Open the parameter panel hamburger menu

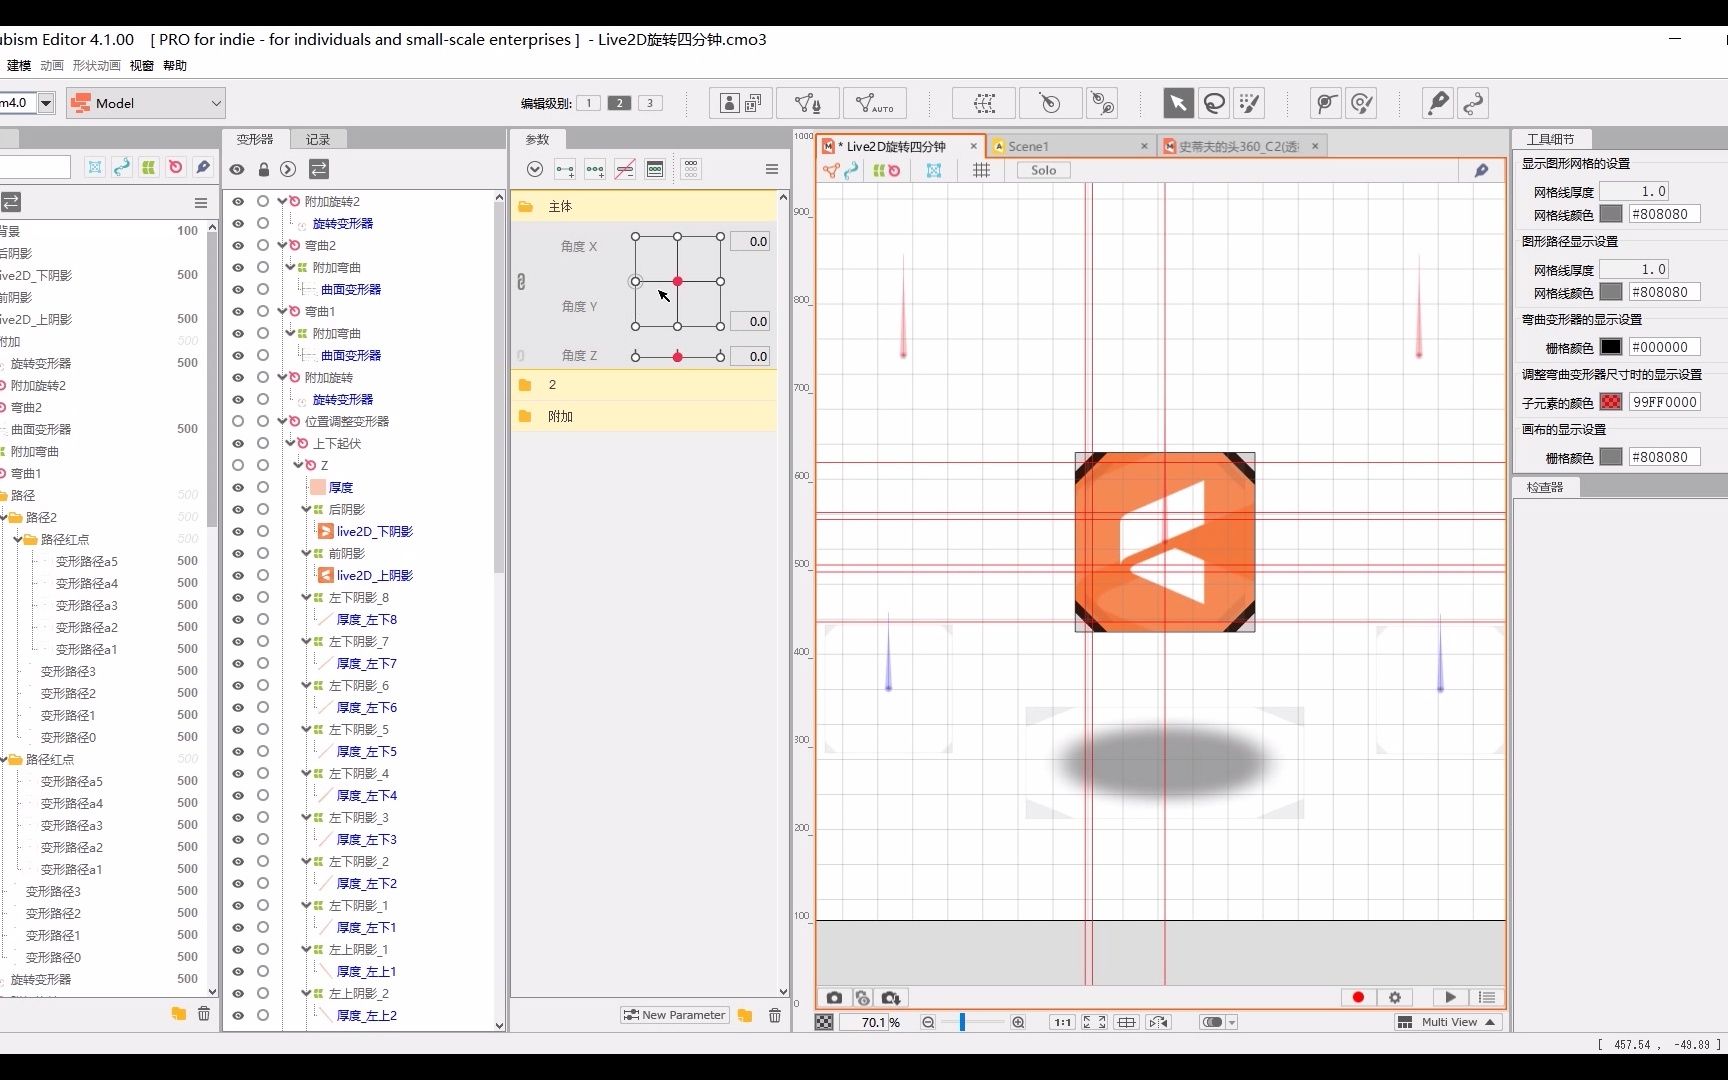coord(772,169)
